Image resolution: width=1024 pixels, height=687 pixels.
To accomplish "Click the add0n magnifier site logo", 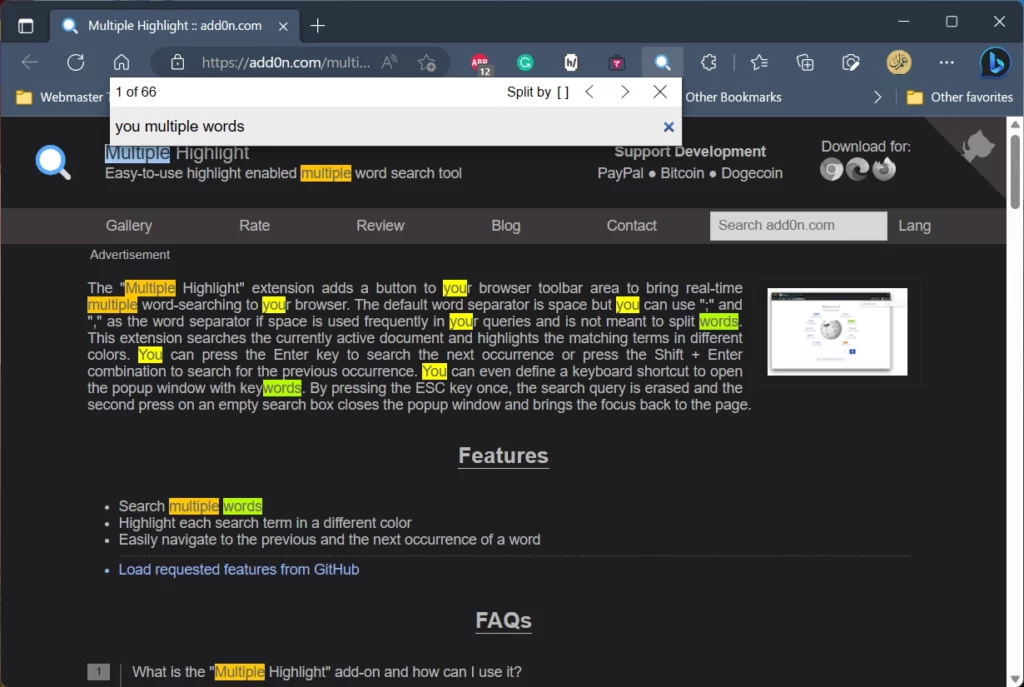I will pyautogui.click(x=53, y=163).
